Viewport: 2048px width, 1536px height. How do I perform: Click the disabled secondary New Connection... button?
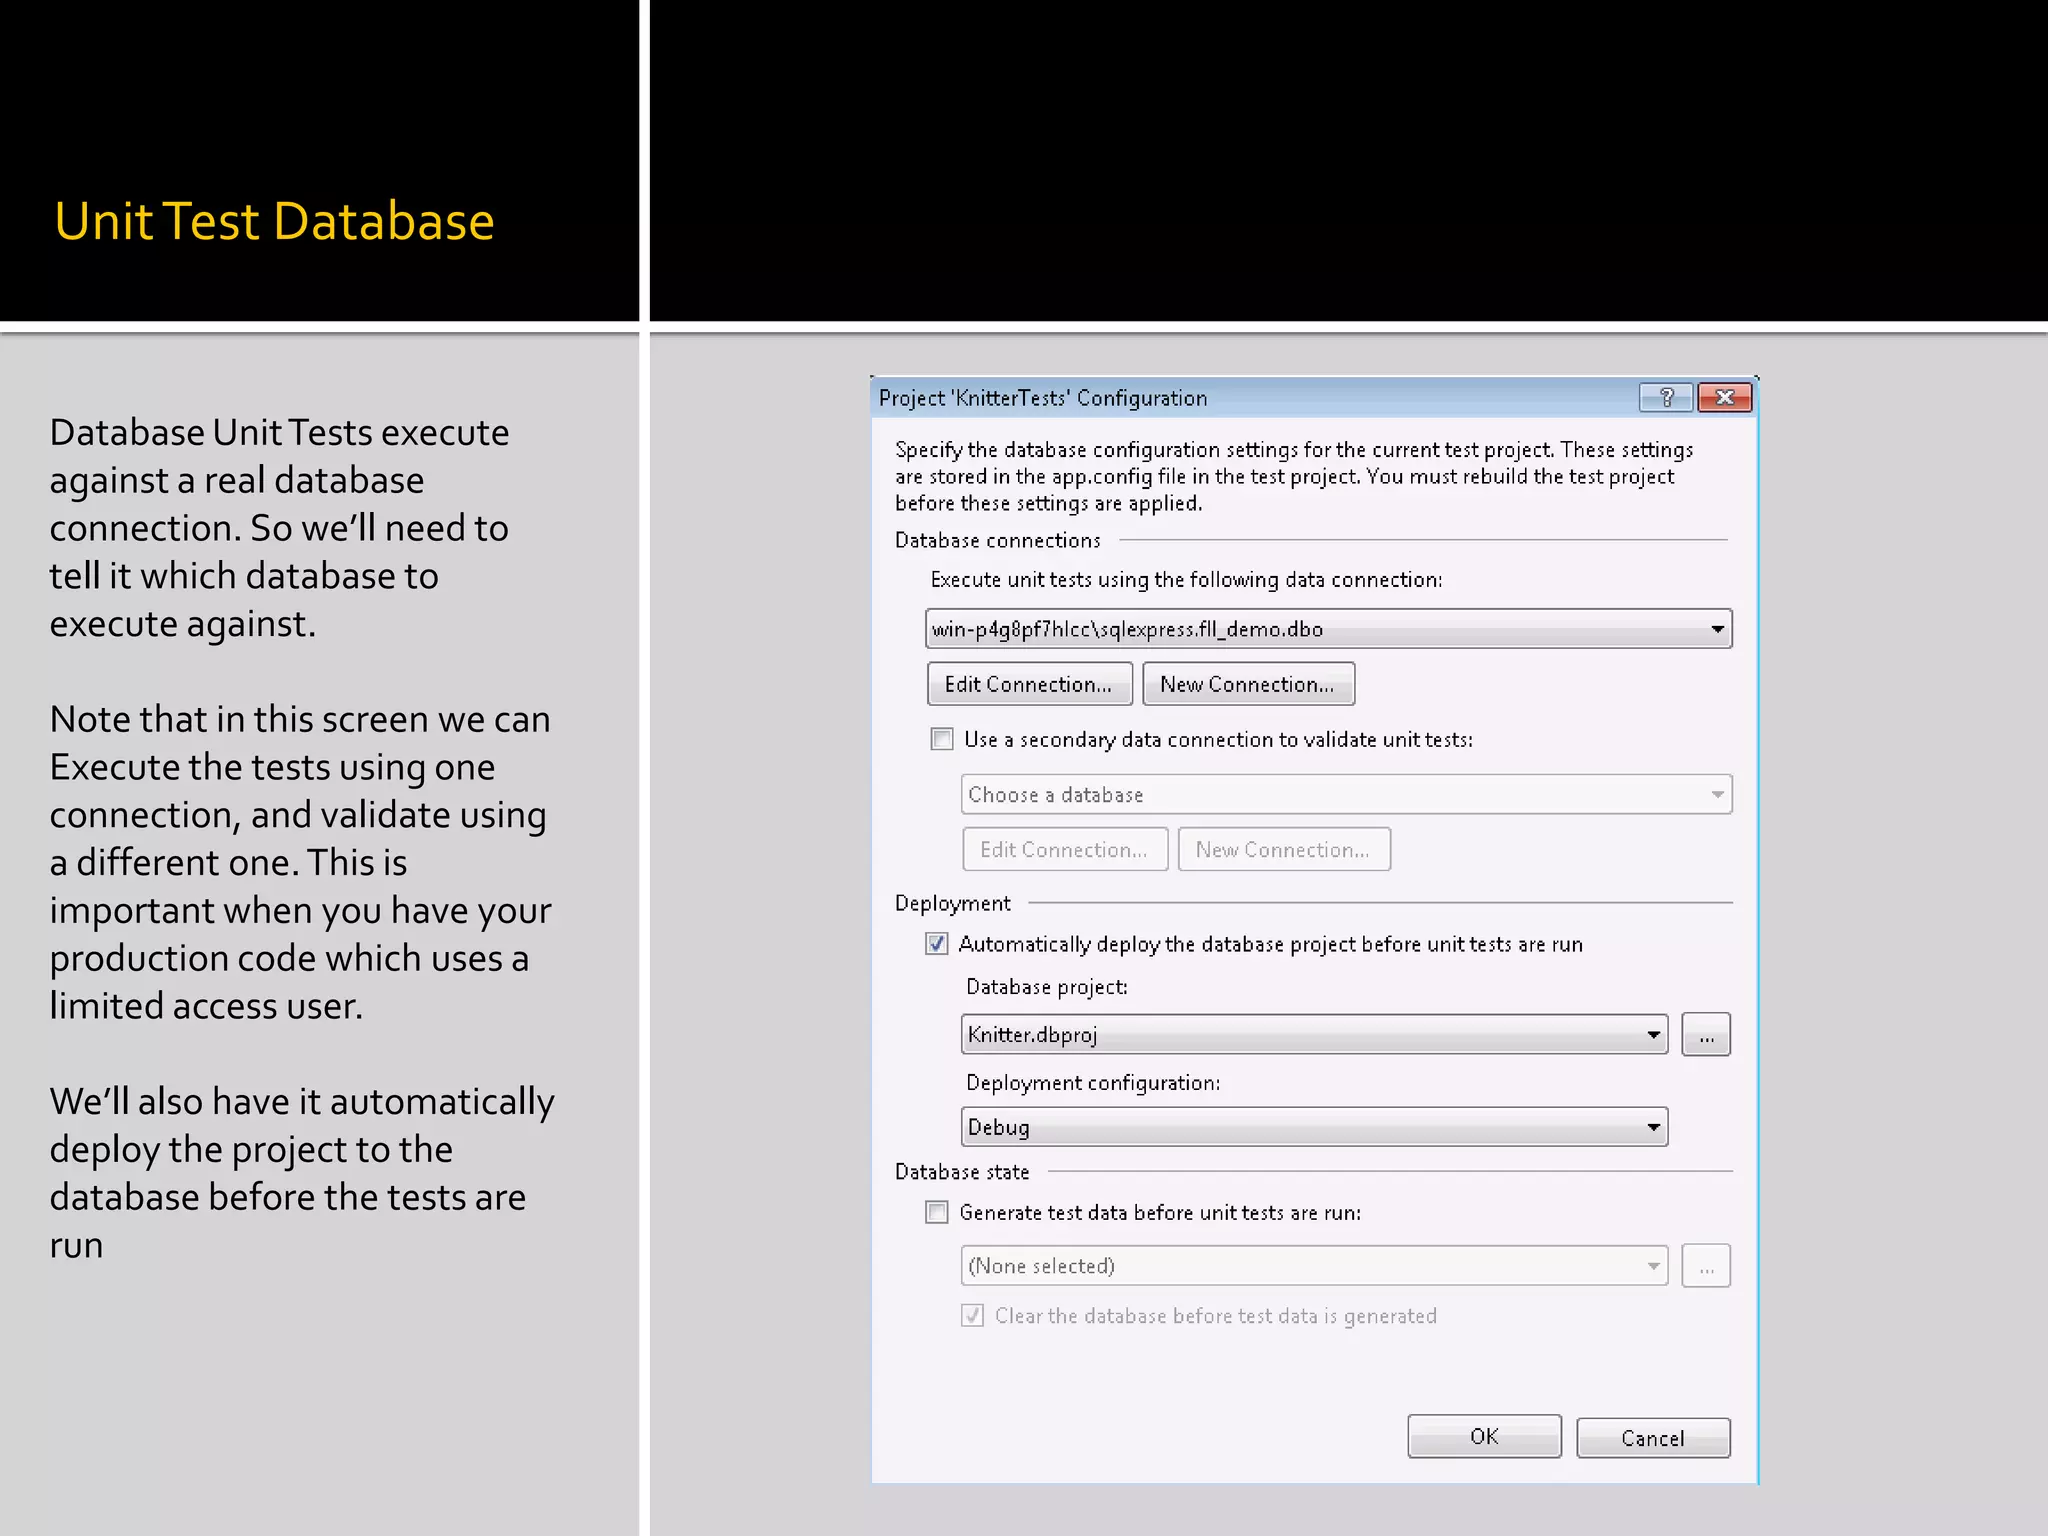(1284, 849)
